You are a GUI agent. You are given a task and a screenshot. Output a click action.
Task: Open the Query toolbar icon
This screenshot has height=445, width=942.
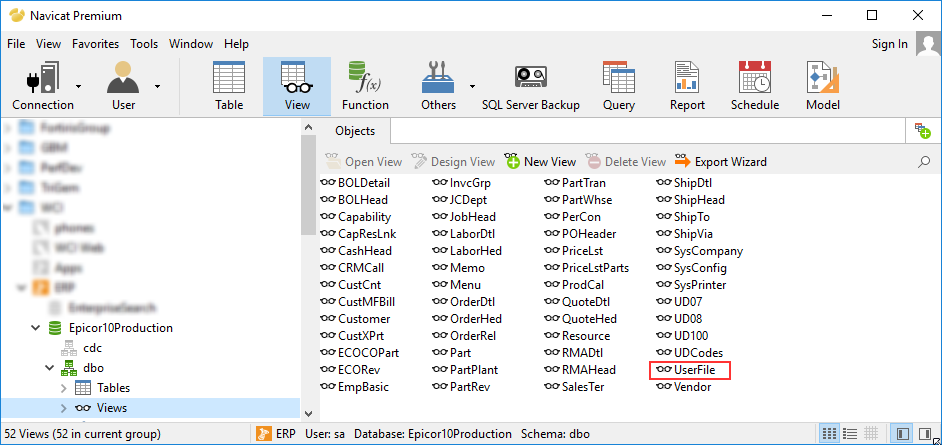(x=619, y=86)
